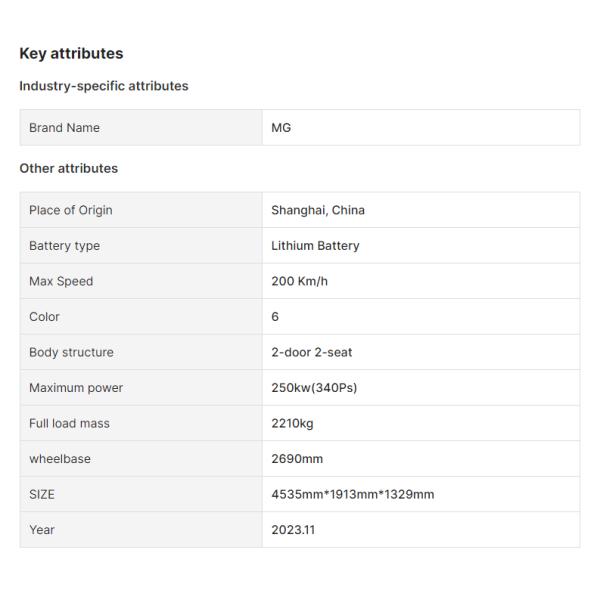Click the Key attributes heading
The image size is (600, 600).
click(x=71, y=54)
